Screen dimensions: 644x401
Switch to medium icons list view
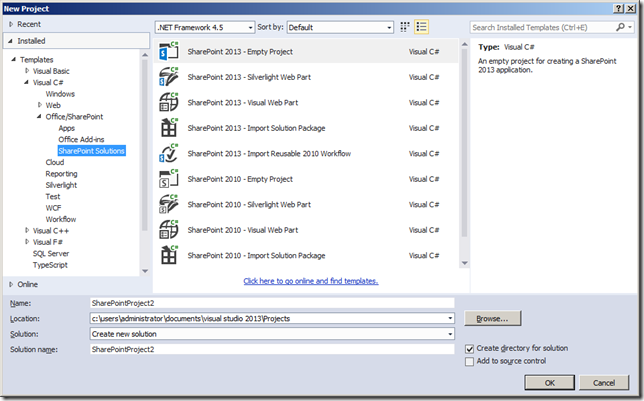click(421, 27)
